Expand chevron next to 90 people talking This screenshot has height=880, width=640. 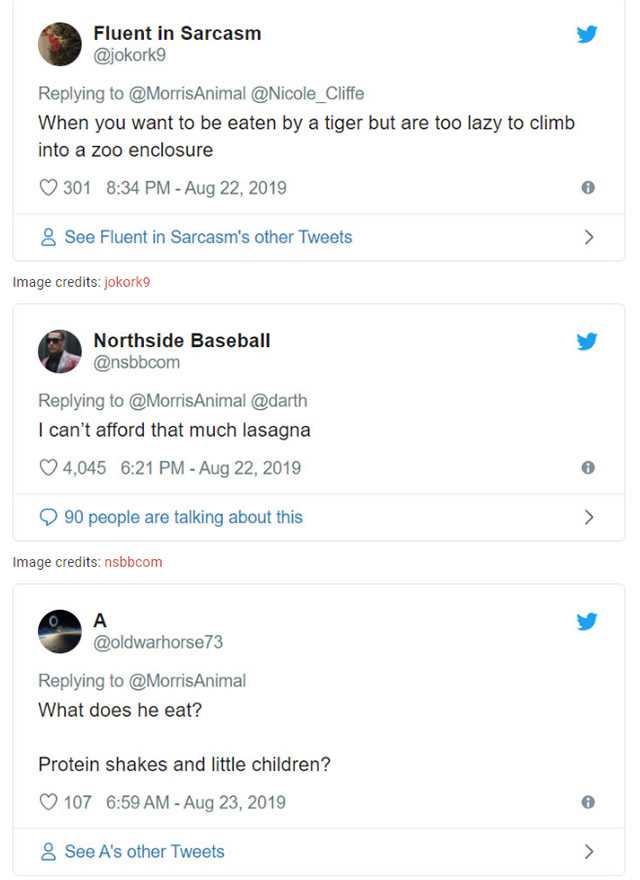coord(589,518)
